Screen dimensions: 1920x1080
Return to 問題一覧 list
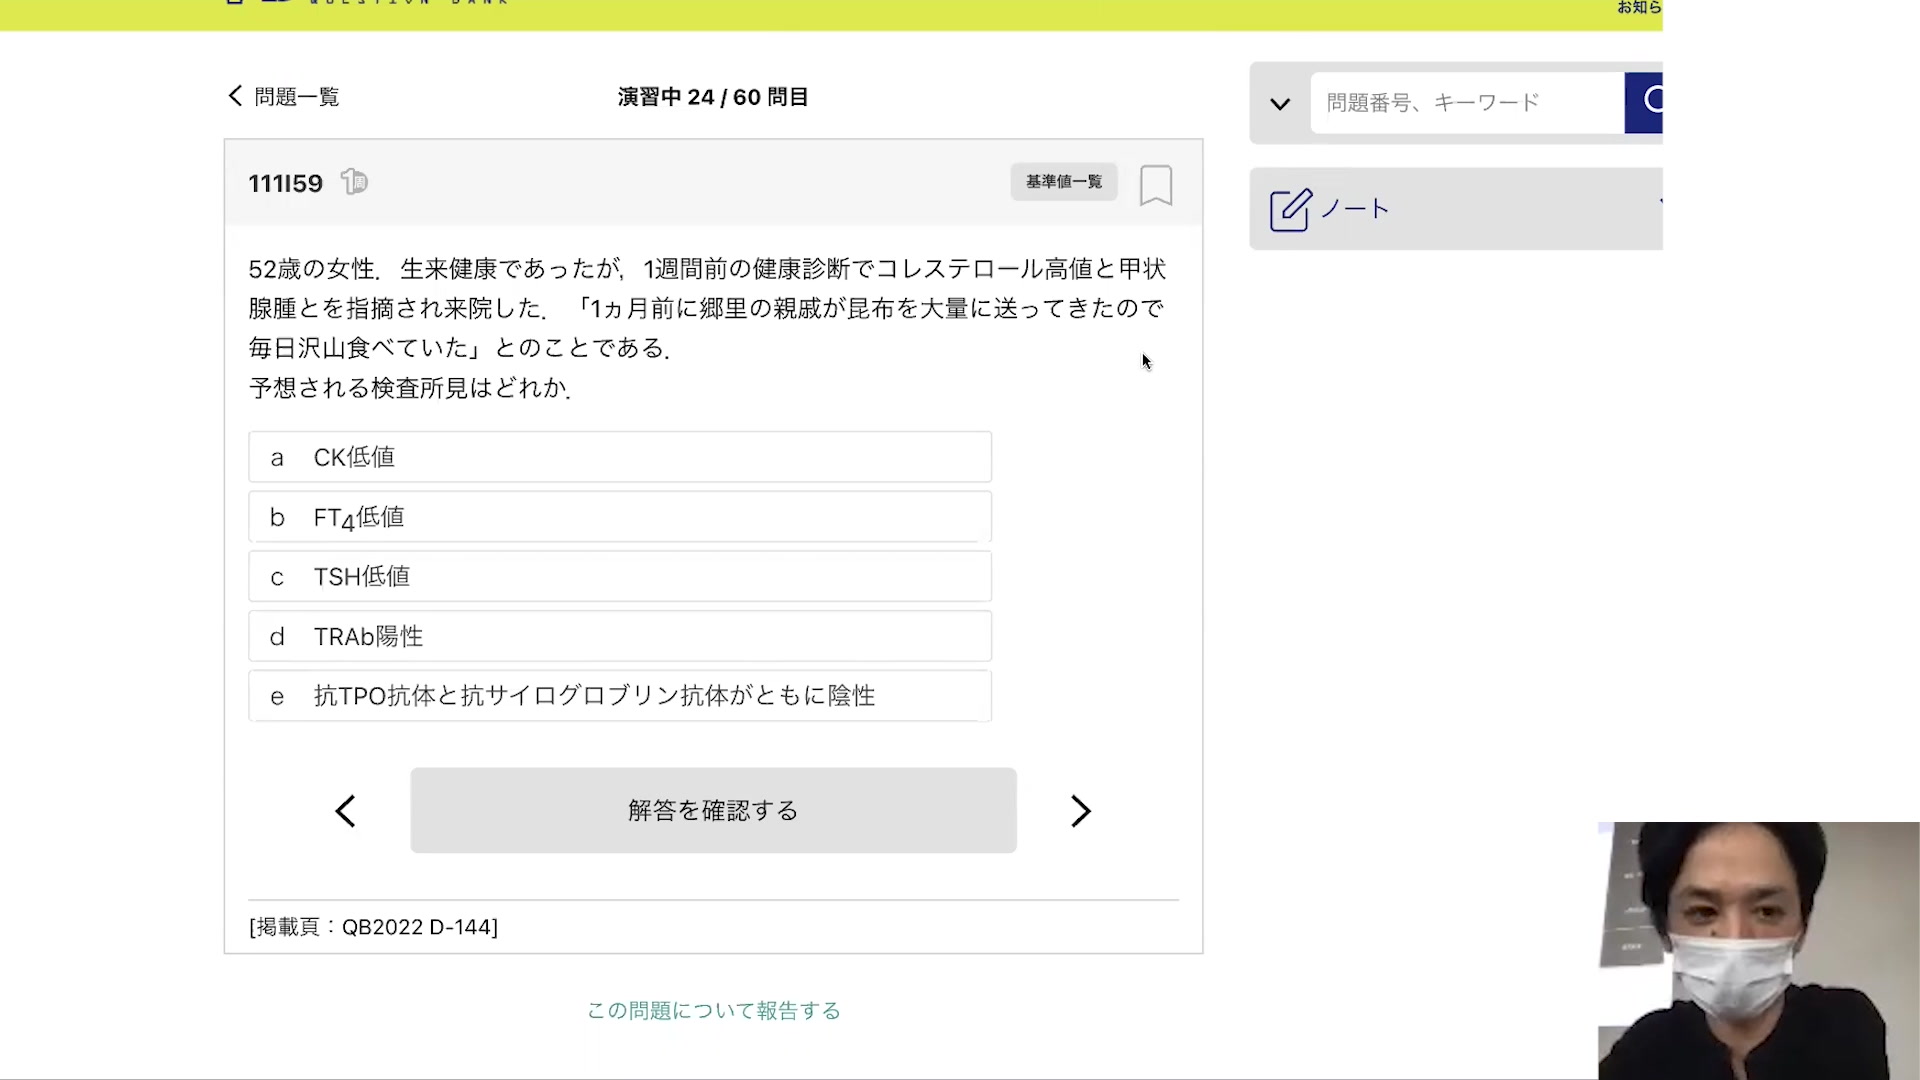pos(296,97)
